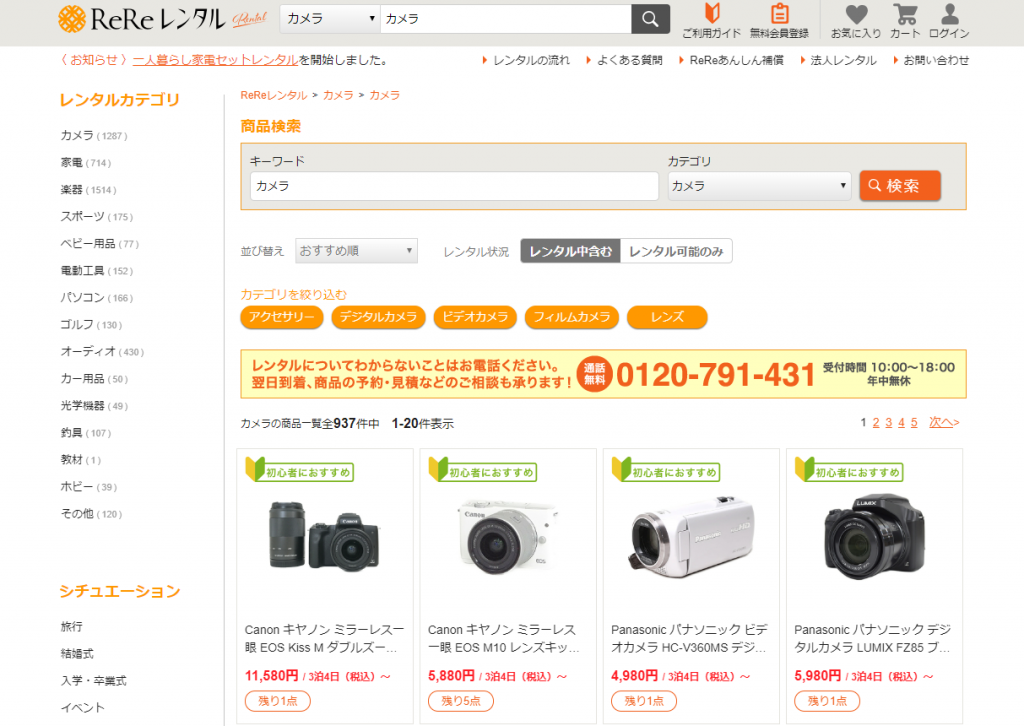Select ゴルフ category in sidebar
Image resolution: width=1024 pixels, height=726 pixels.
(91, 324)
